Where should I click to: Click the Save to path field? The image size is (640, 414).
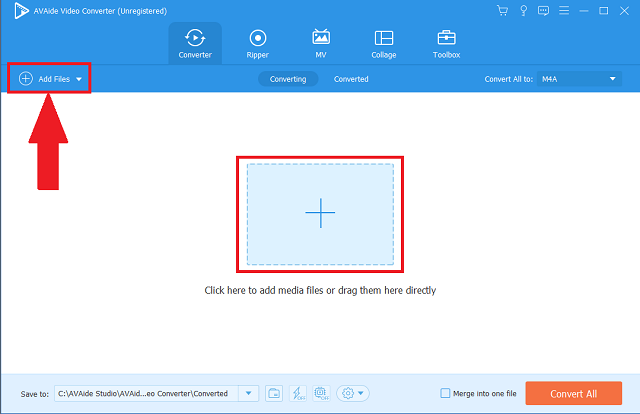pyautogui.click(x=147, y=394)
